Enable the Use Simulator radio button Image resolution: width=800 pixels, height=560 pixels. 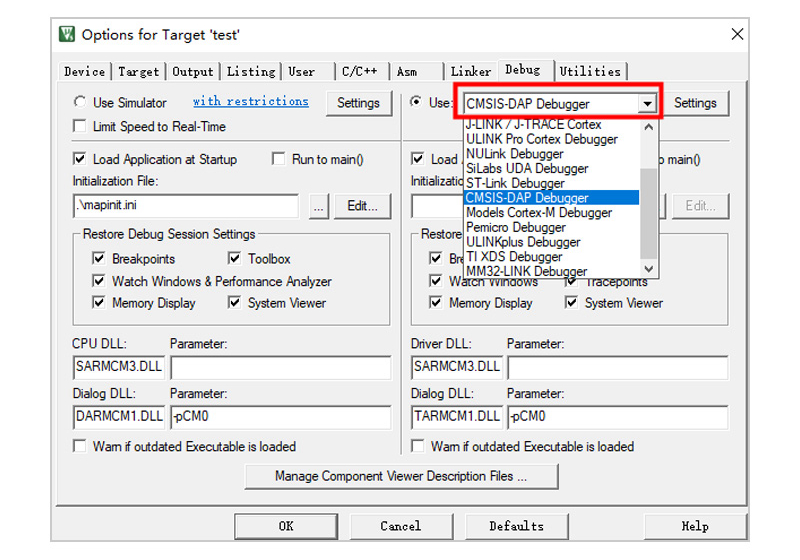point(80,102)
